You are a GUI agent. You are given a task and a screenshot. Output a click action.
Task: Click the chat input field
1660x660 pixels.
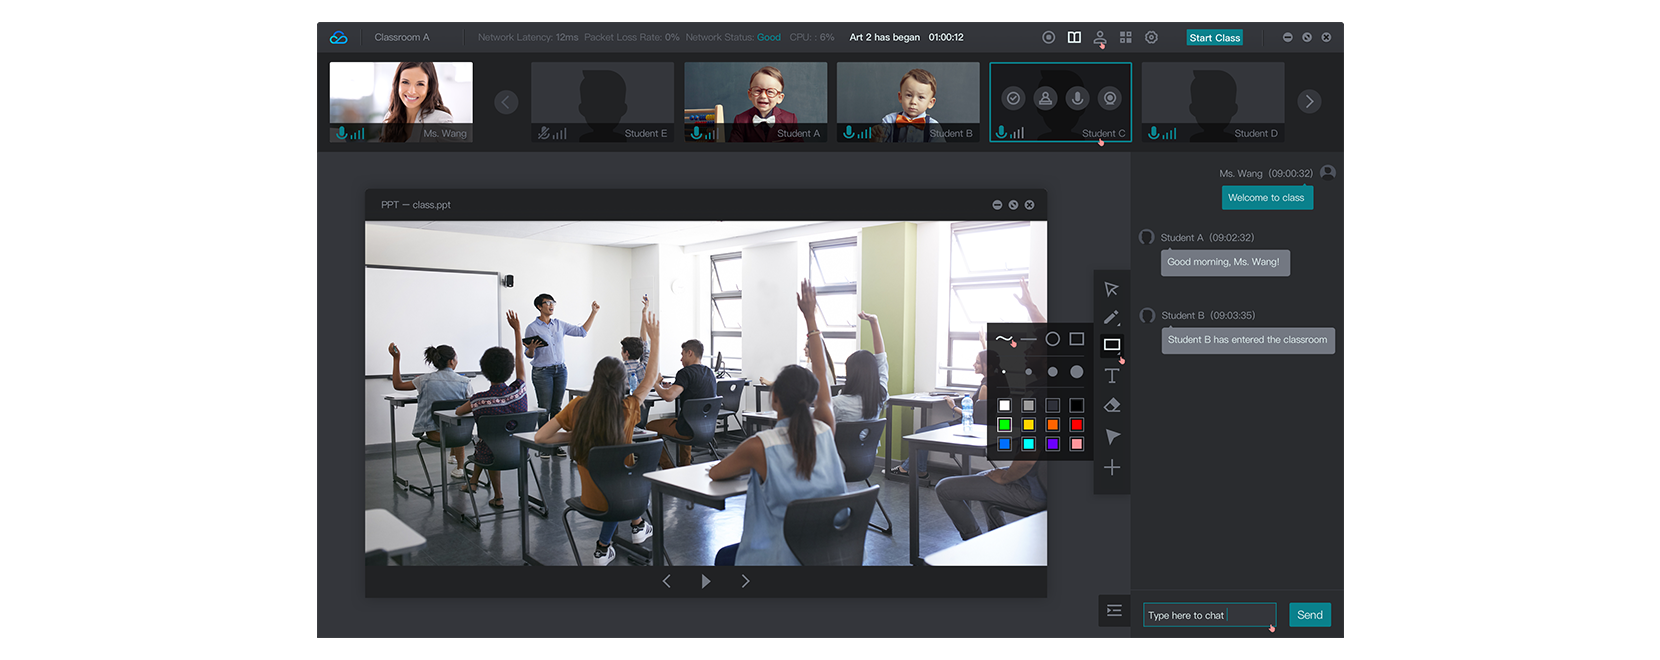pos(1210,615)
